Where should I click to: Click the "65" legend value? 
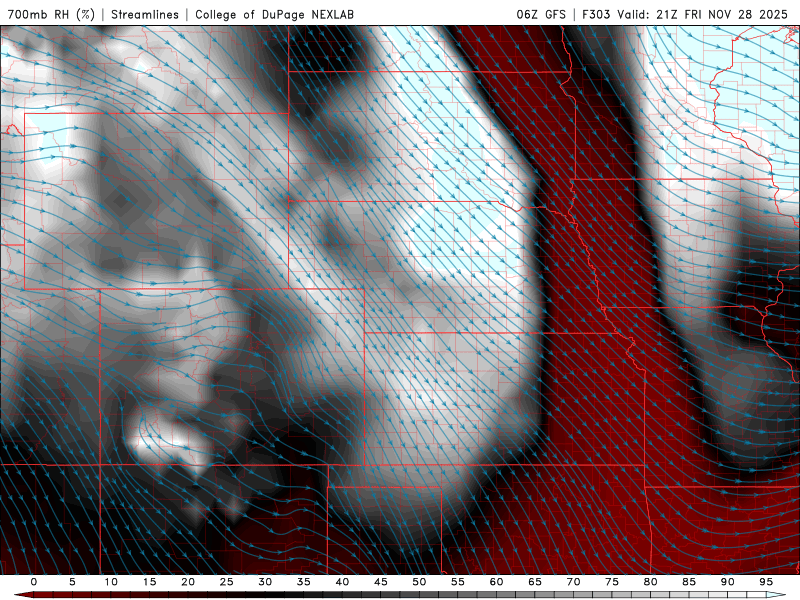pyautogui.click(x=535, y=582)
